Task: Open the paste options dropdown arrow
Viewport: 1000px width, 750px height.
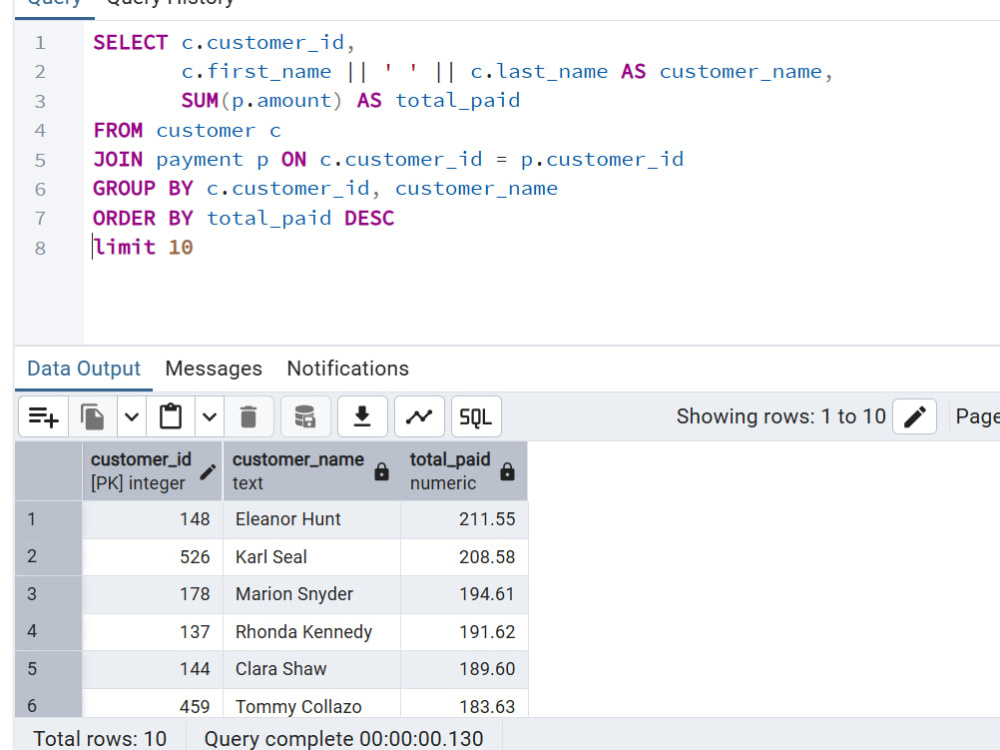Action: [x=210, y=417]
